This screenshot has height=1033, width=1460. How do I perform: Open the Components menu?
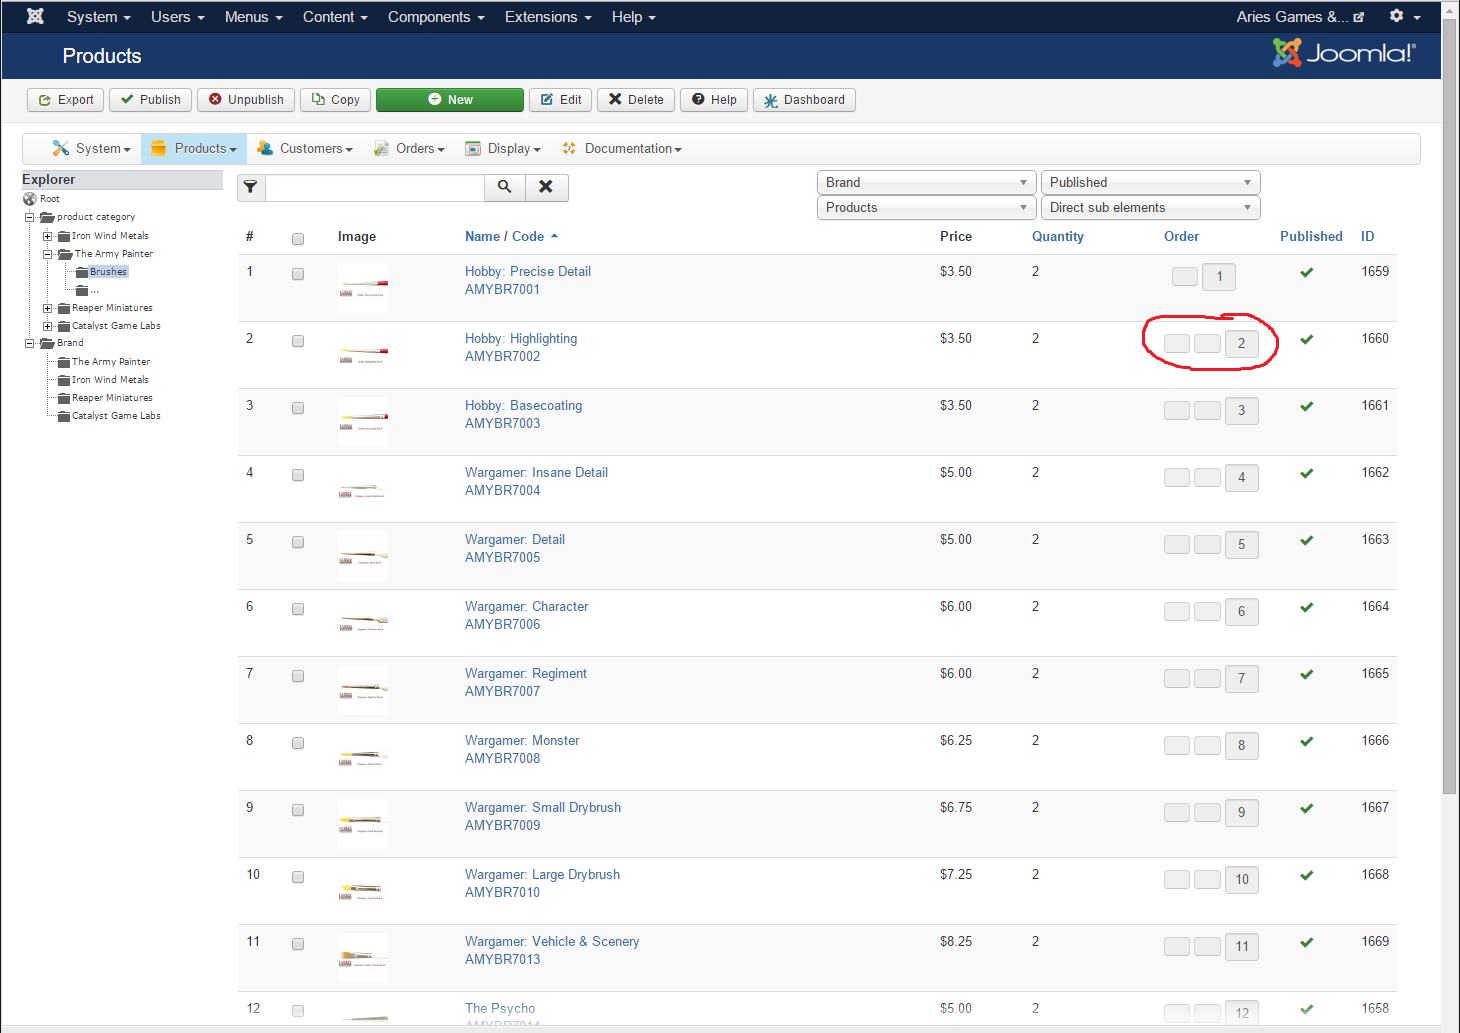[436, 17]
